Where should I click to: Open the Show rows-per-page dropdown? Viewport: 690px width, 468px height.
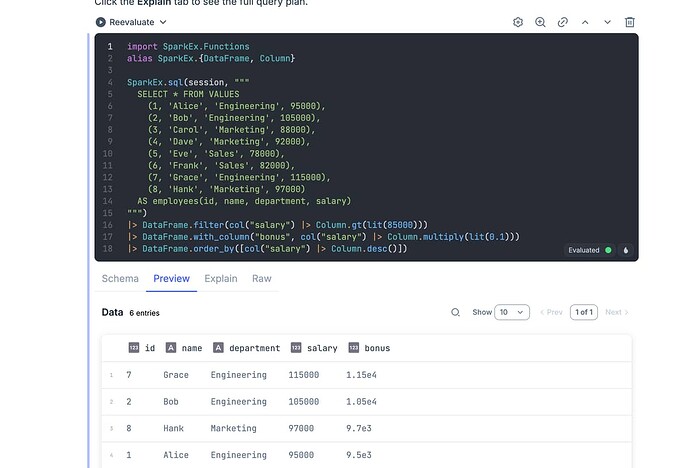[512, 312]
